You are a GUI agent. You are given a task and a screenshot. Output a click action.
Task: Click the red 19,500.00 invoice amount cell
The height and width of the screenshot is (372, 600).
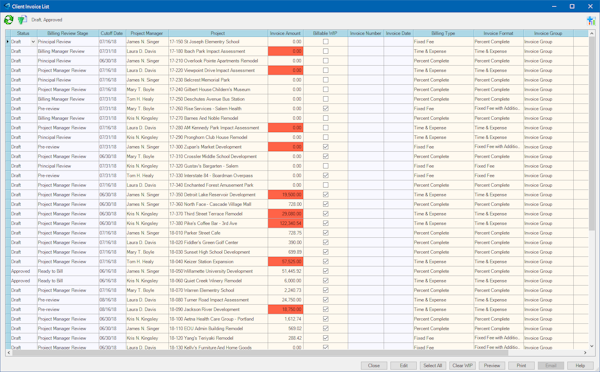(285, 195)
